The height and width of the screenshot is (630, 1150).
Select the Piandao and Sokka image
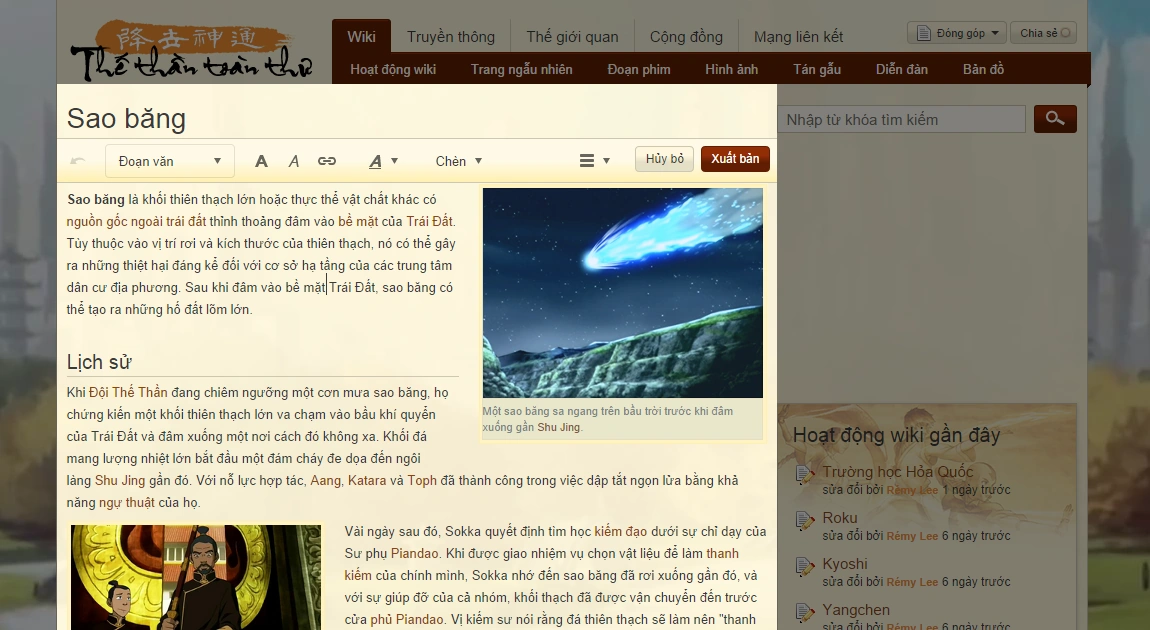point(196,577)
